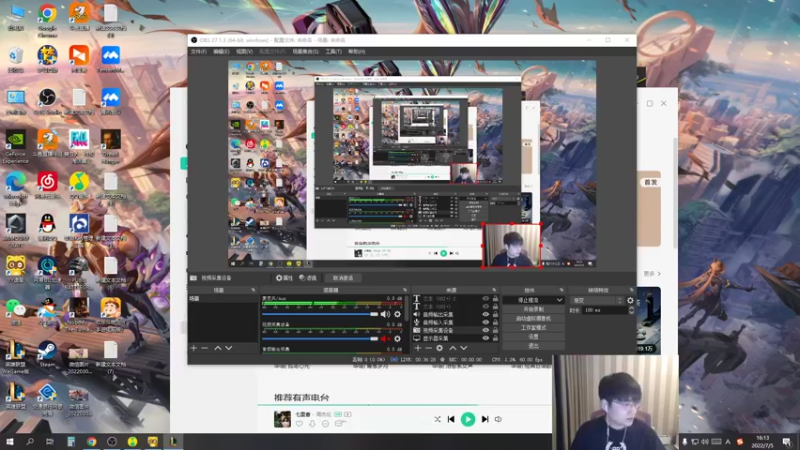The width and height of the screenshot is (800, 450).
Task: Adjust the Mic/Aux volume slider
Action: tap(320, 314)
